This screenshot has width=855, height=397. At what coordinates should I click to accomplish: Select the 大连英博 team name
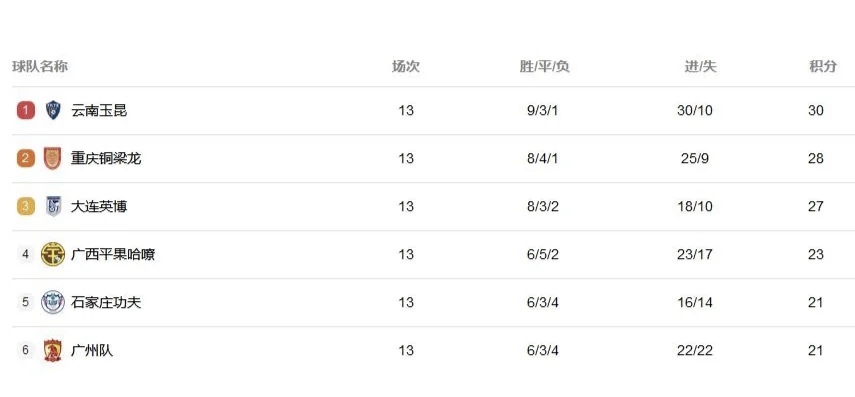pyautogui.click(x=99, y=207)
